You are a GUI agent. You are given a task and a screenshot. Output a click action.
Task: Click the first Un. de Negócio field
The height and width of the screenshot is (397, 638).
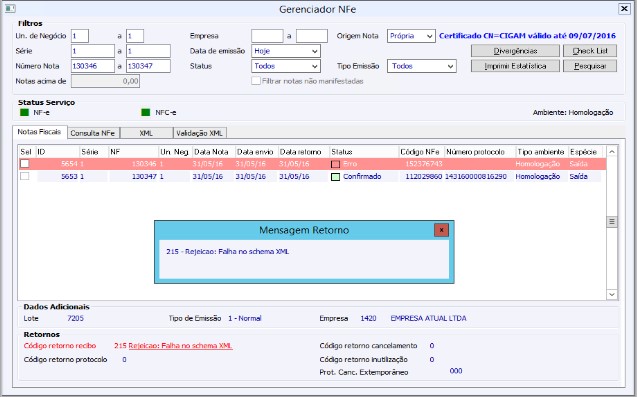coord(80,36)
